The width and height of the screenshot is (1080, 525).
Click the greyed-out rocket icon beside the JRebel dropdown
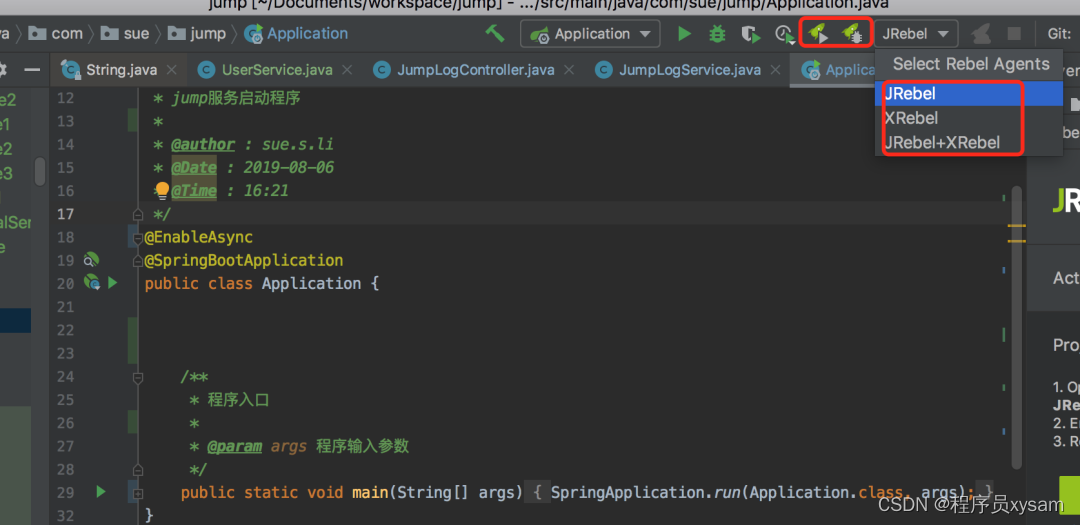coord(981,33)
